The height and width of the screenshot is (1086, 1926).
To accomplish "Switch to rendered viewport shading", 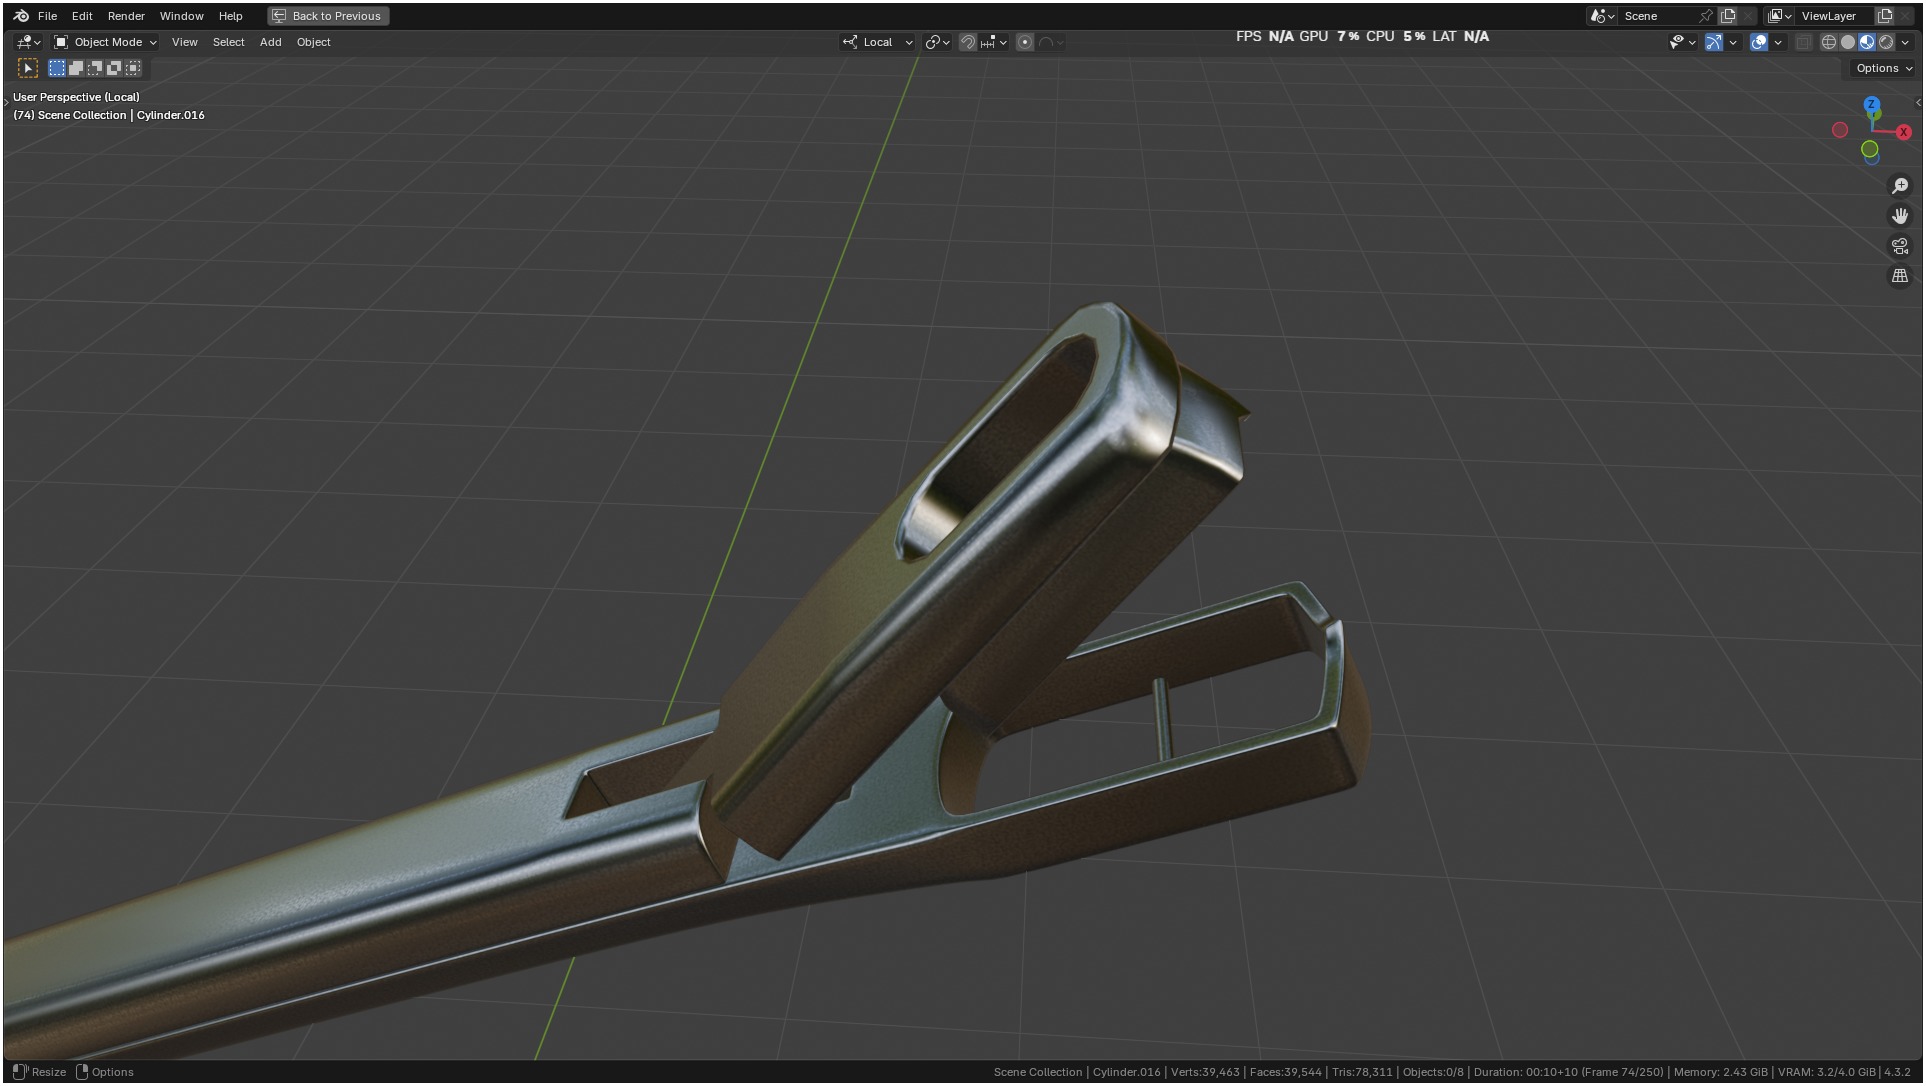I will click(1886, 42).
